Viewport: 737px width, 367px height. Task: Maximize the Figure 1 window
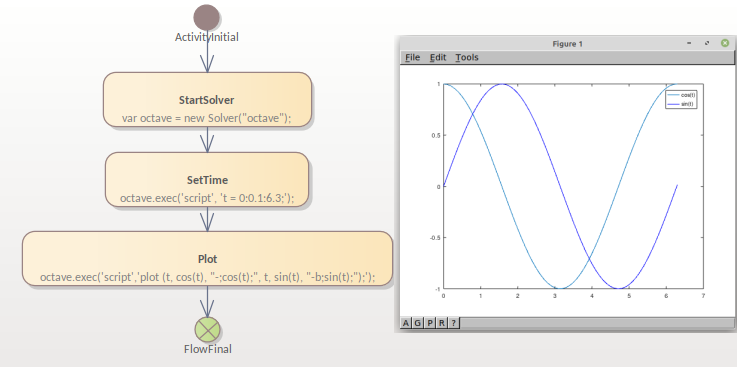tap(706, 43)
